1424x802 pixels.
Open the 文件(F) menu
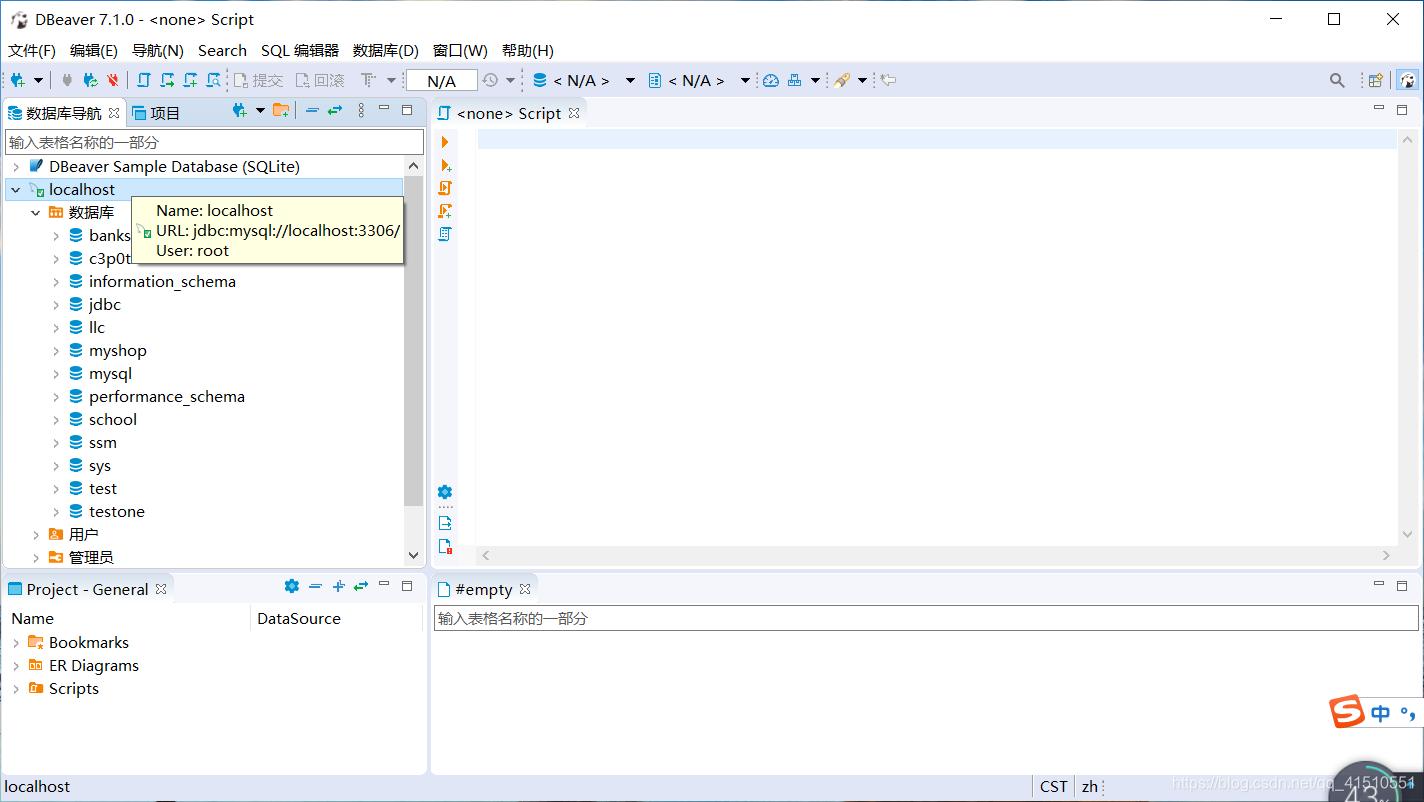click(x=32, y=50)
